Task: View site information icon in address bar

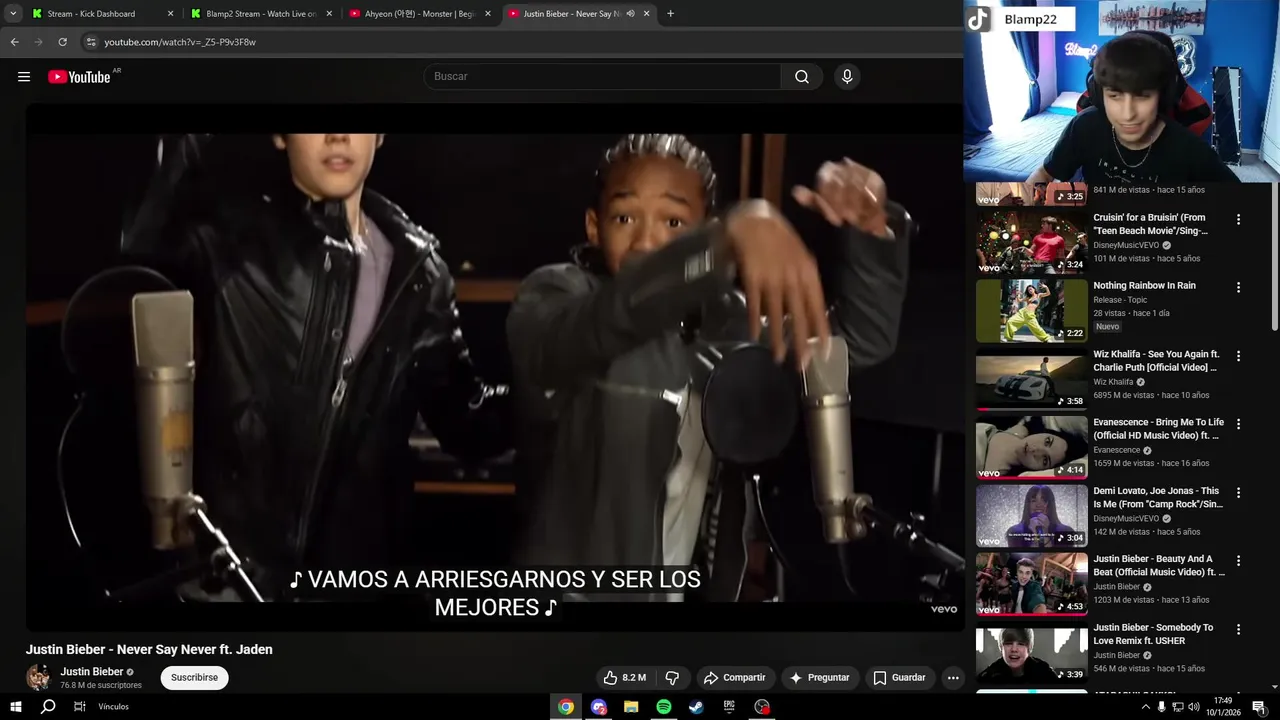Action: pyautogui.click(x=91, y=42)
